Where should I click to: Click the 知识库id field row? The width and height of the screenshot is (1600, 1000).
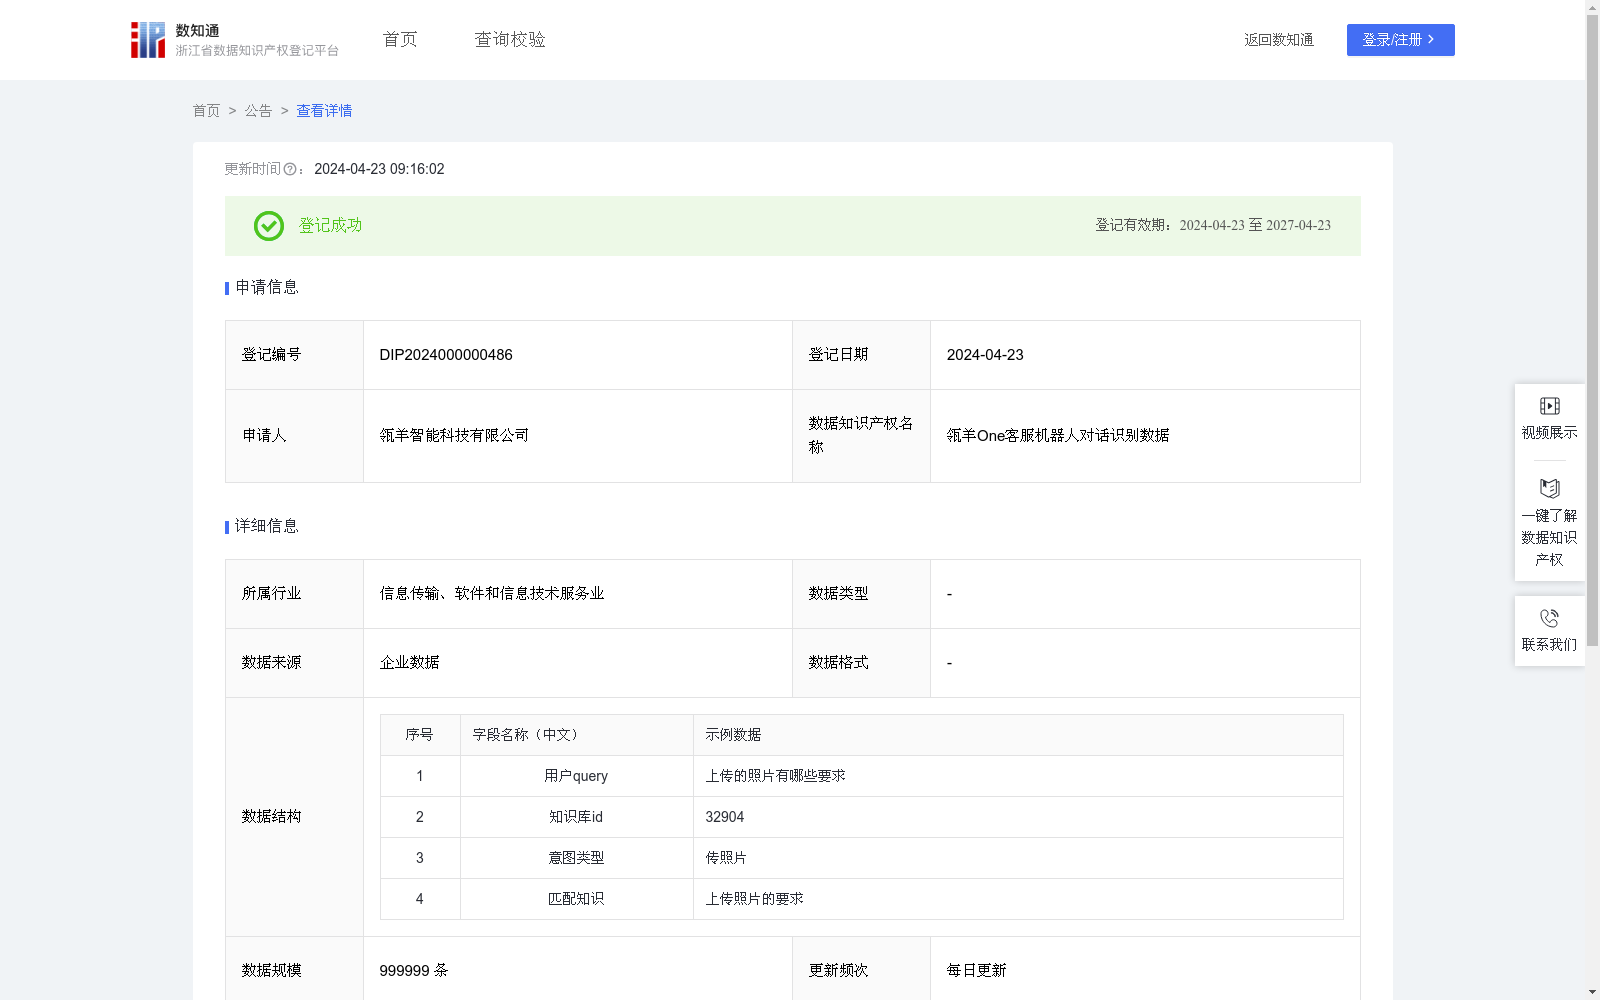[x=862, y=817]
